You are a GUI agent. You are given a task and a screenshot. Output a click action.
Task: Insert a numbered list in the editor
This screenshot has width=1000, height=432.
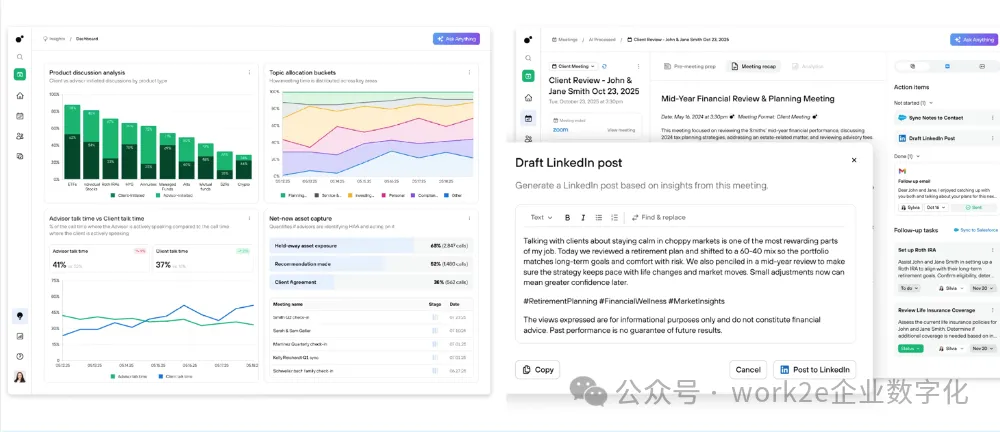(x=614, y=217)
